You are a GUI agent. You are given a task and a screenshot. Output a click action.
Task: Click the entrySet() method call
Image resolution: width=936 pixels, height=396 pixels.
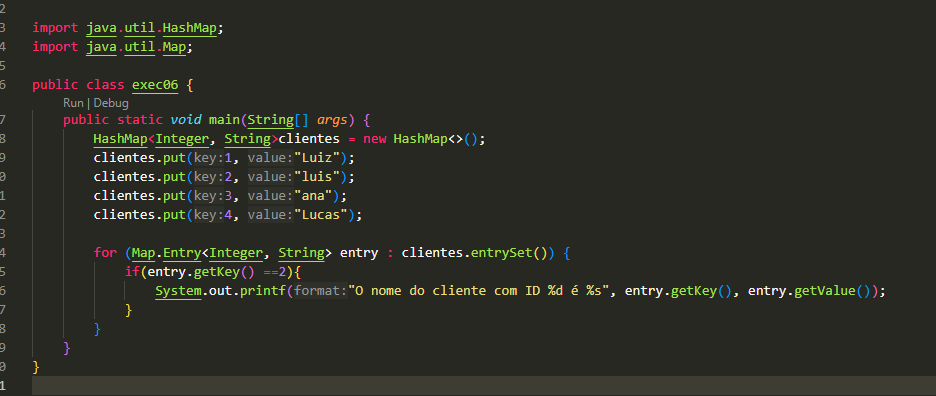(x=509, y=253)
